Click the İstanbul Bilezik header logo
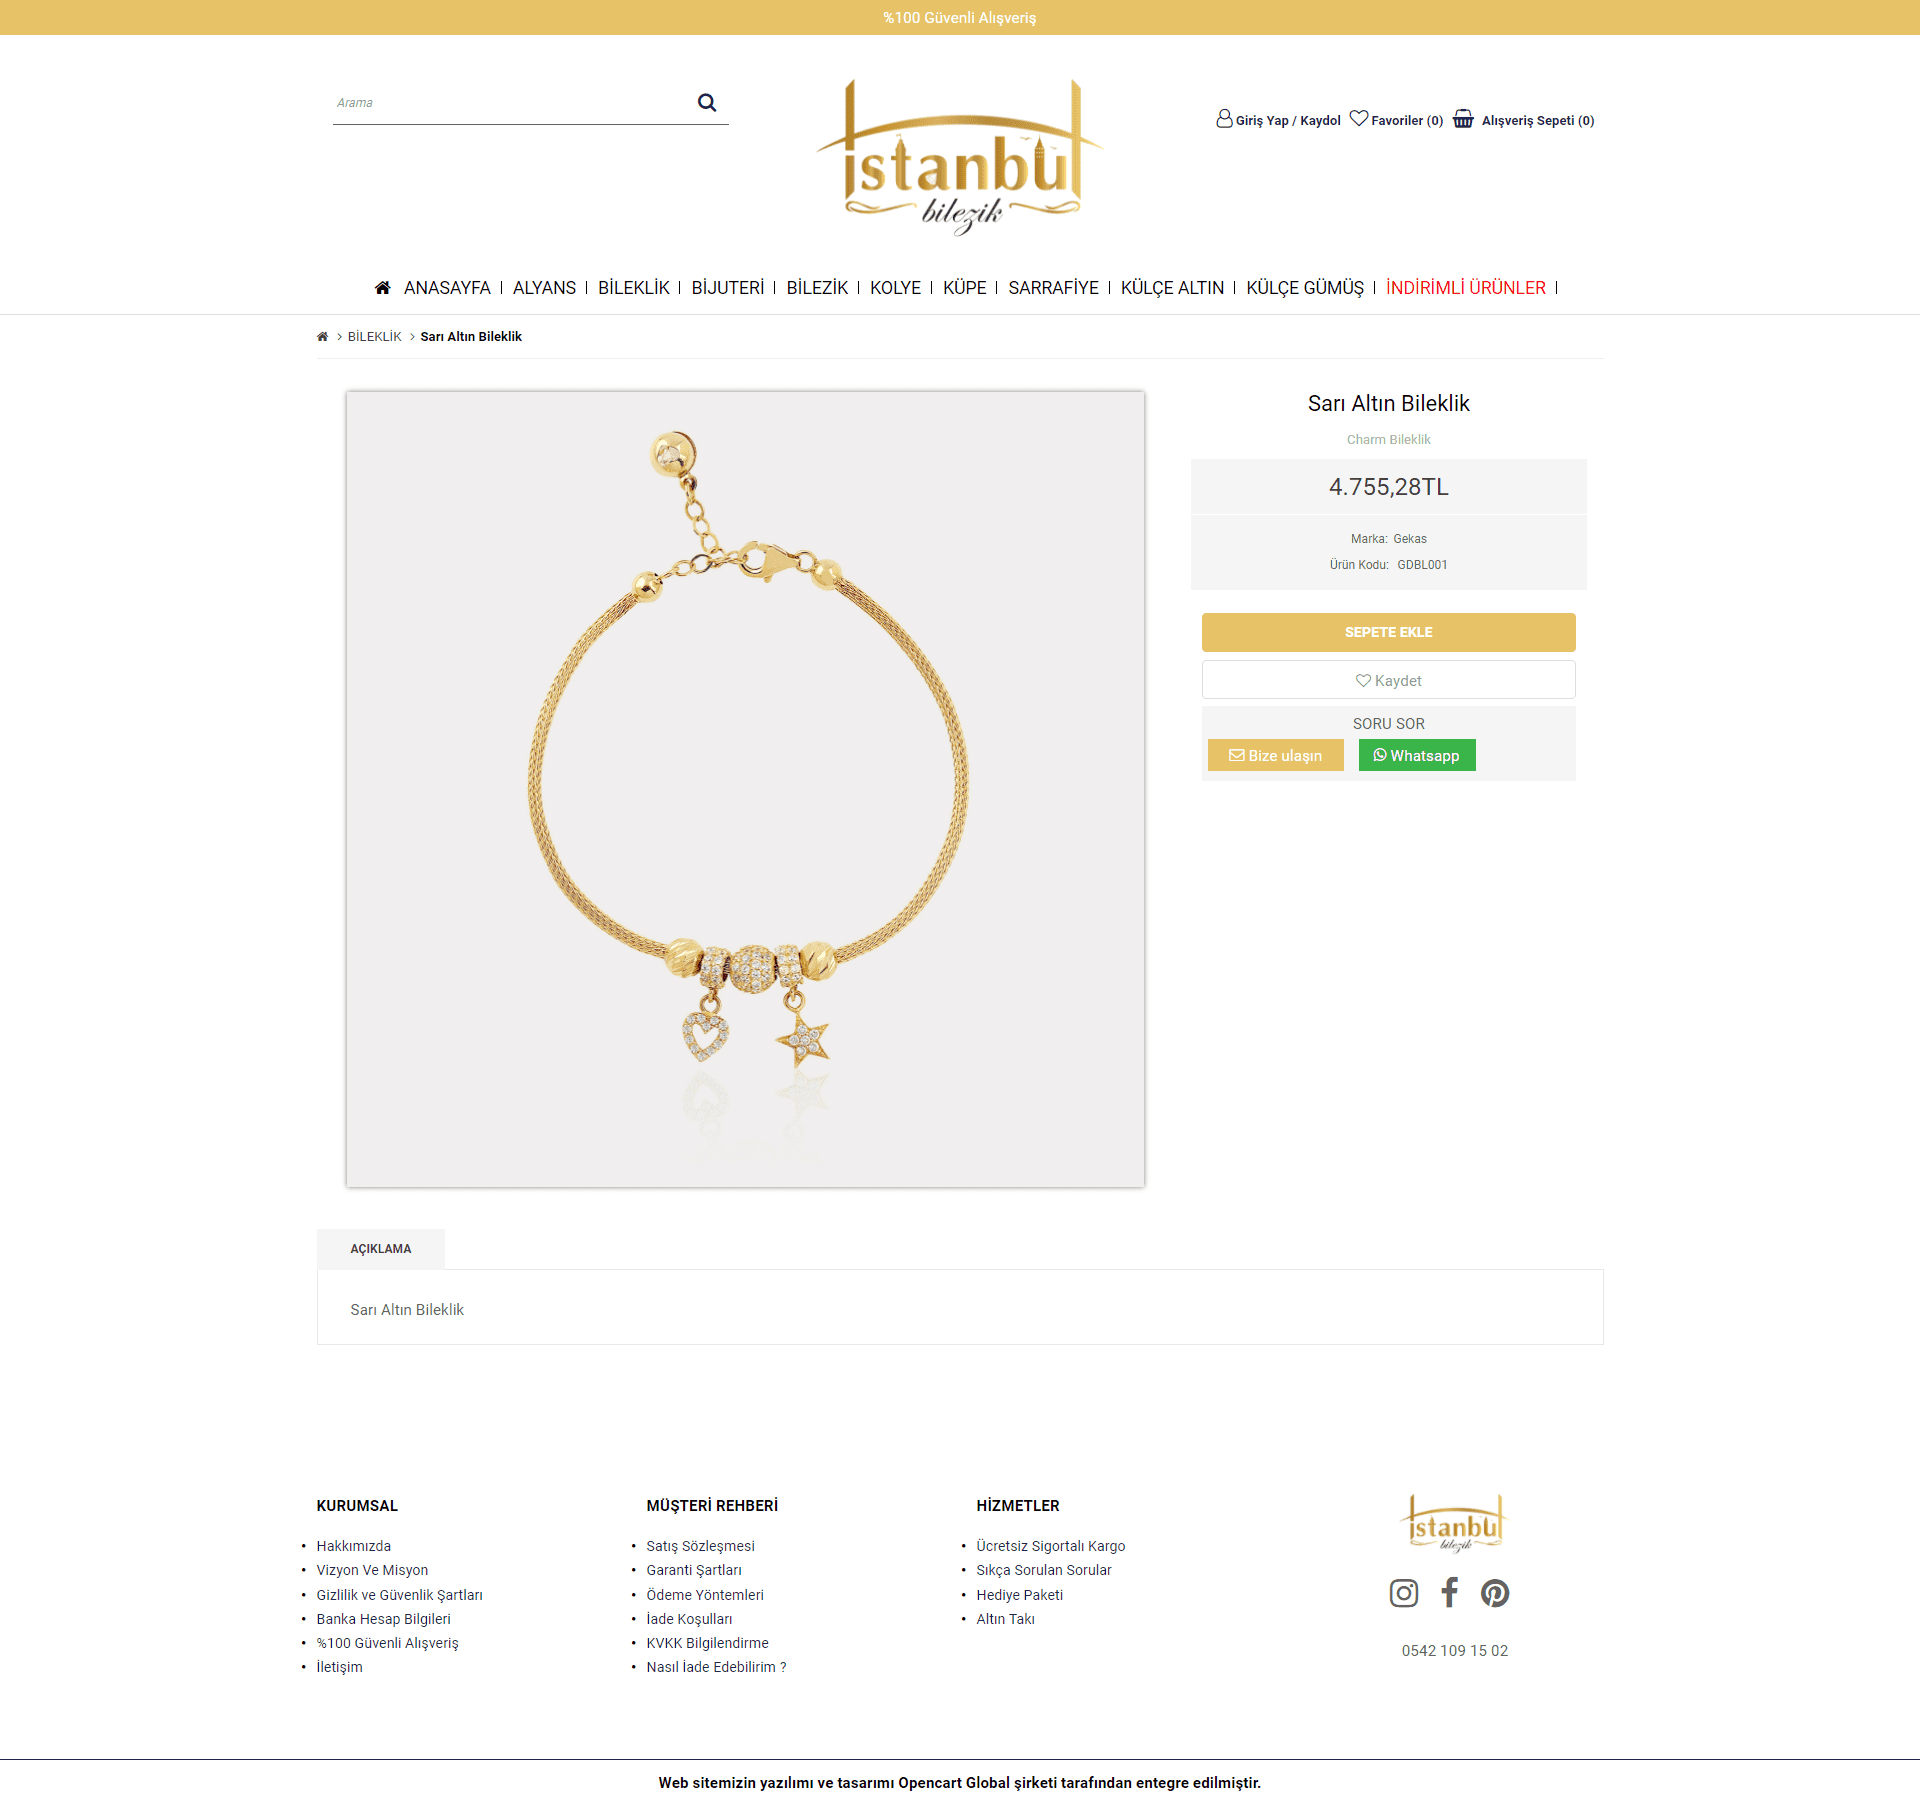The height and width of the screenshot is (1806, 1920). (960, 157)
